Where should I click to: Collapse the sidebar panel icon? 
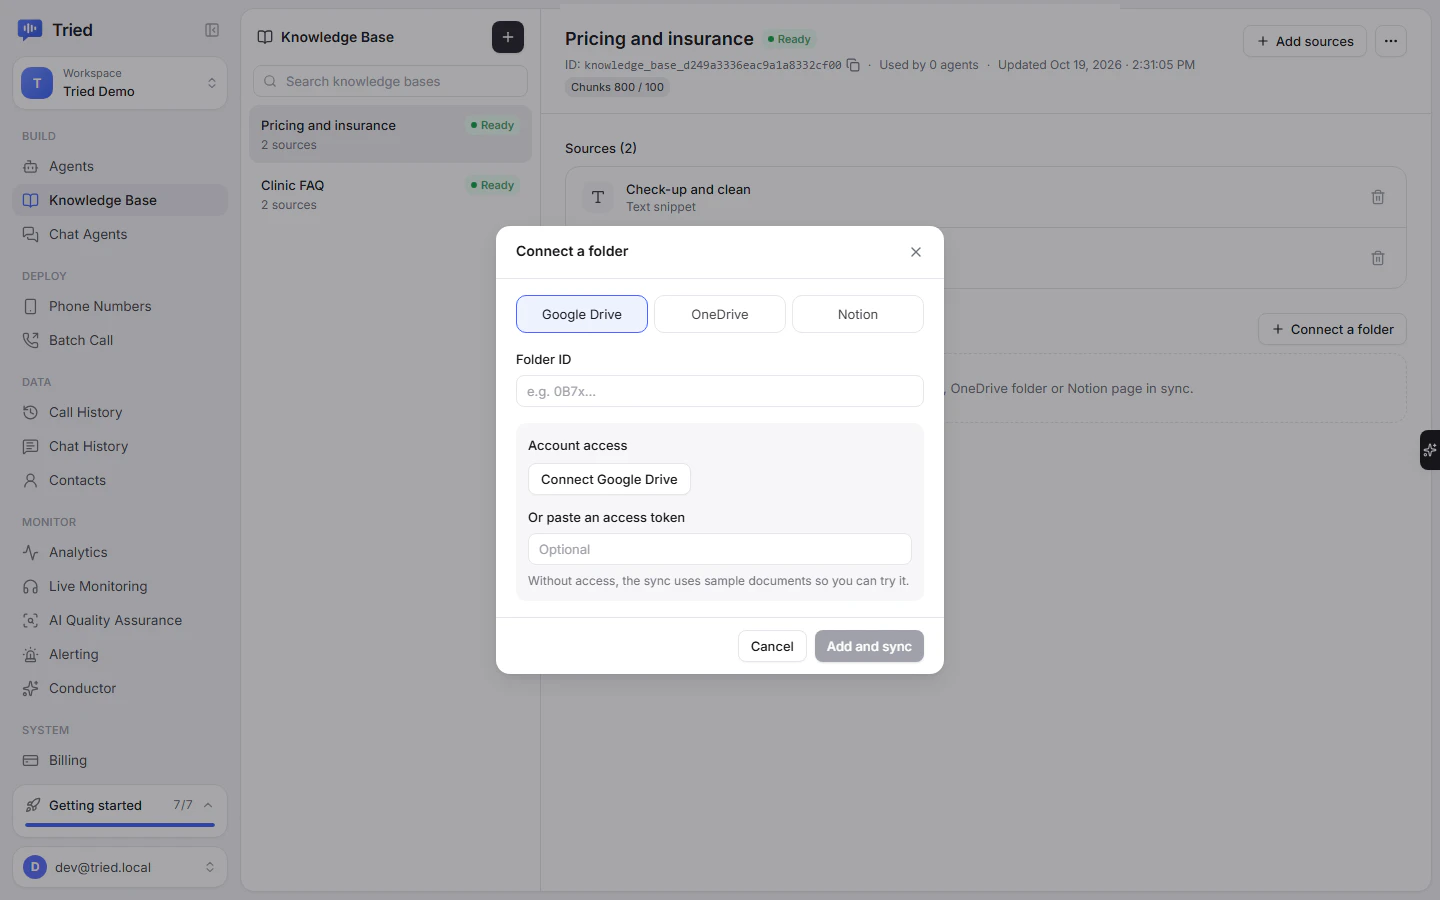212,30
